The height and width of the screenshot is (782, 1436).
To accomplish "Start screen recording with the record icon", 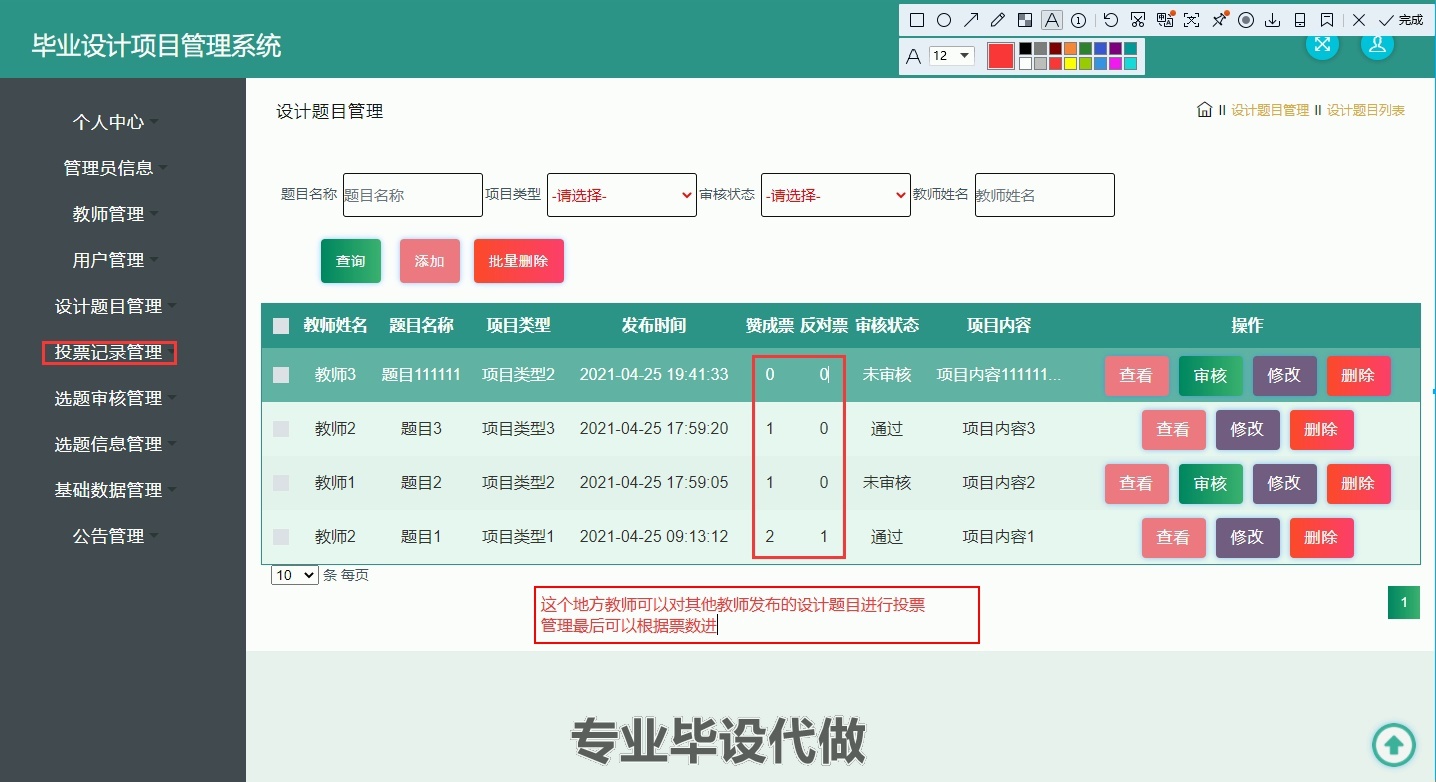I will click(x=1246, y=20).
